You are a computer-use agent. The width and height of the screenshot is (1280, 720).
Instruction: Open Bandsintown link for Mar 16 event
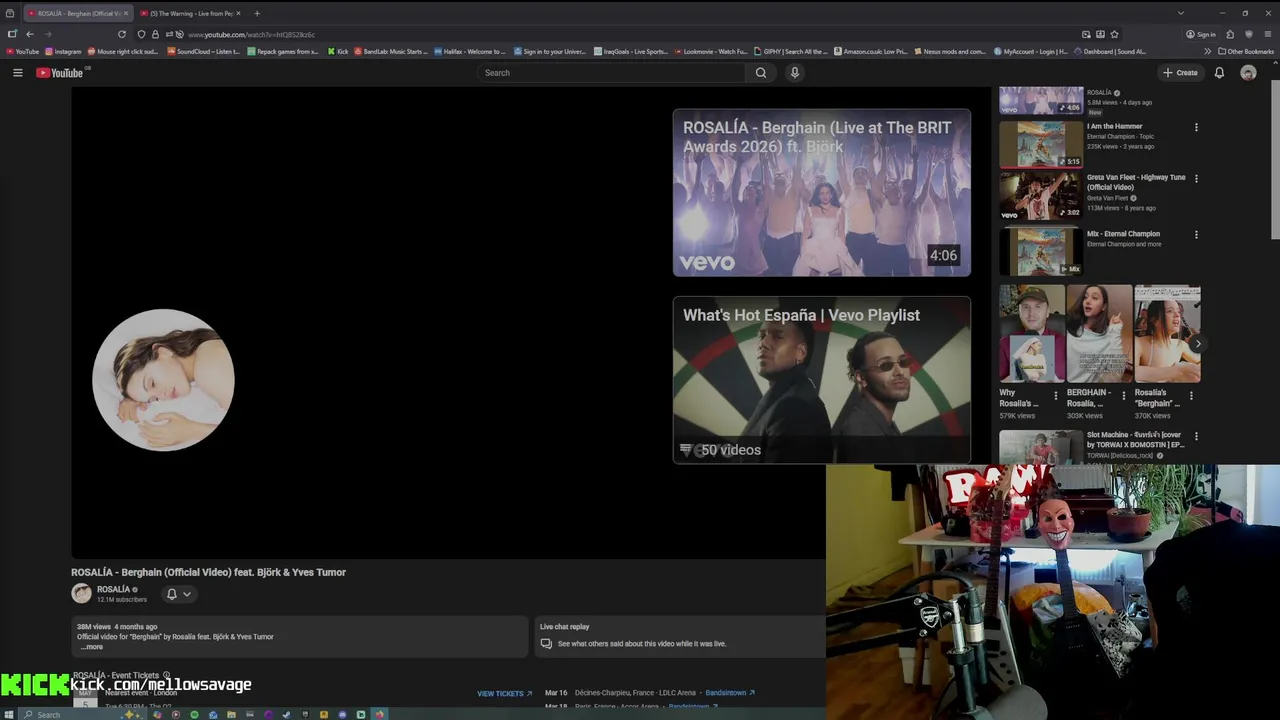click(x=730, y=692)
